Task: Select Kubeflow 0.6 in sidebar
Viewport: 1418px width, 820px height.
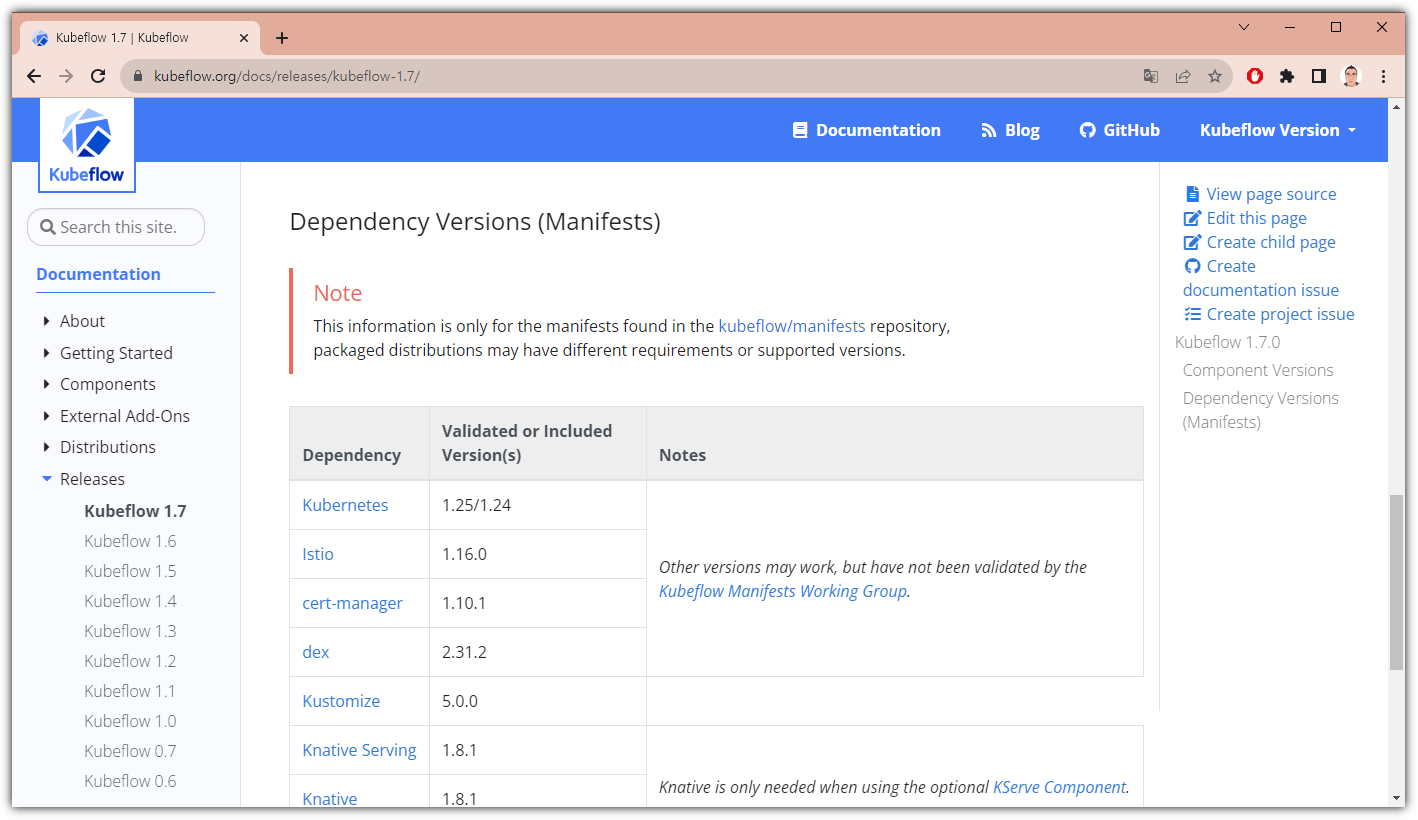Action: (x=130, y=781)
